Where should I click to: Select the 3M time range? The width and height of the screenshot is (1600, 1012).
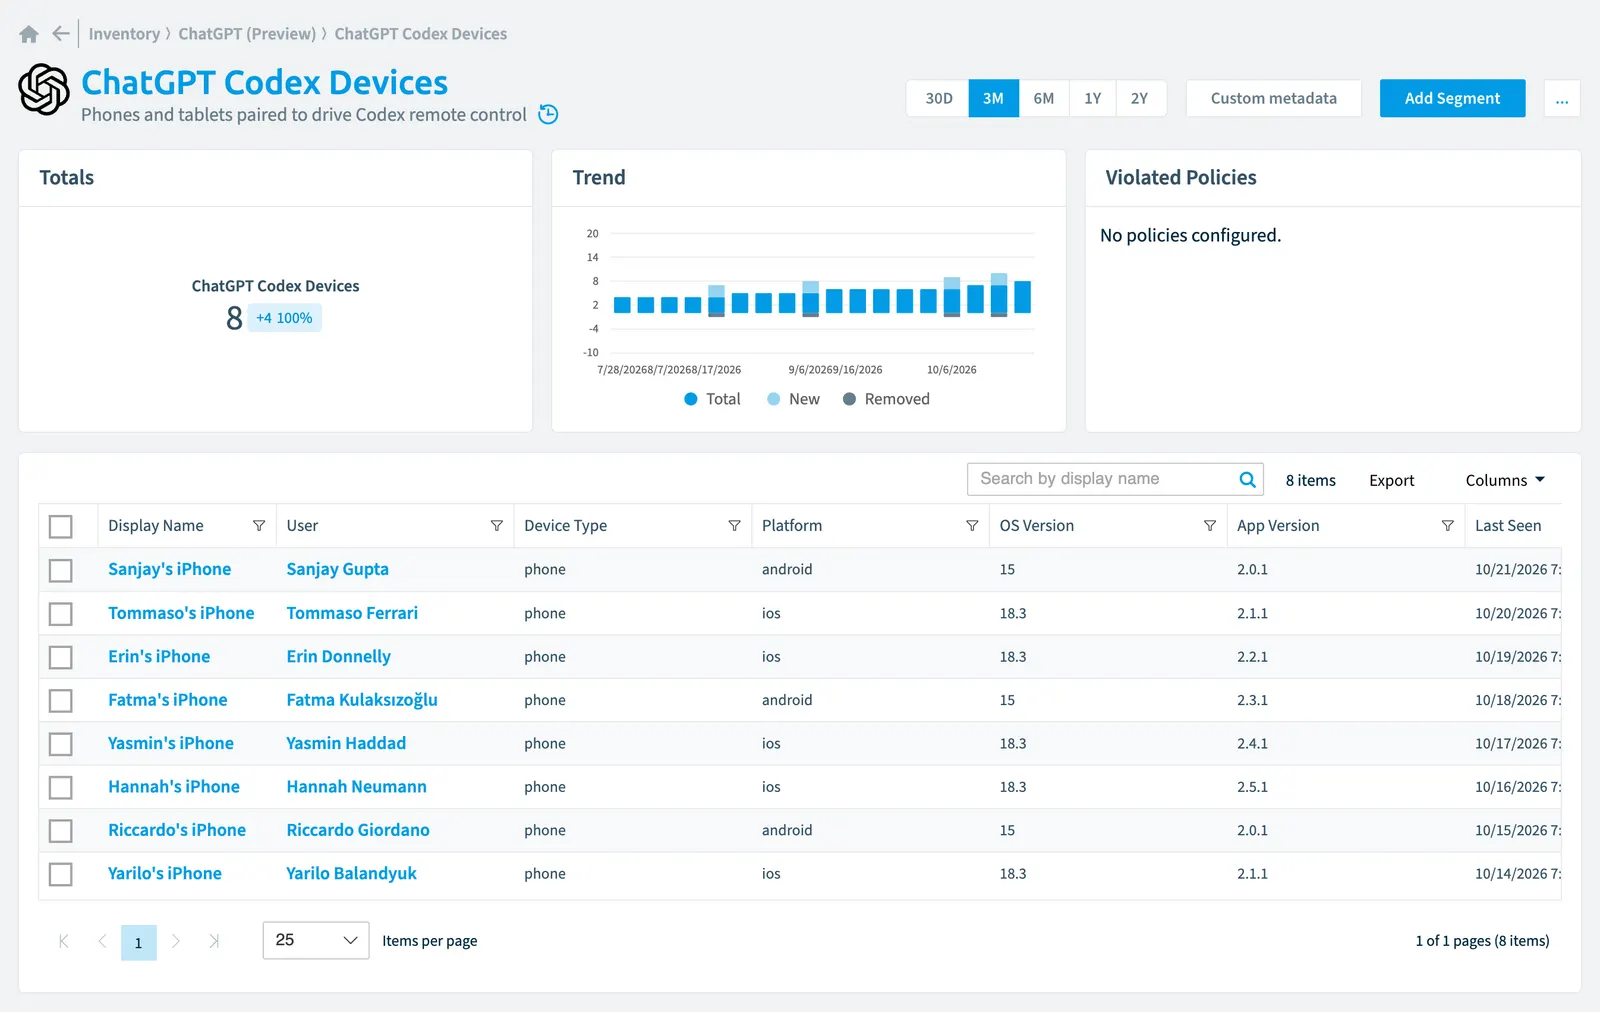point(993,98)
